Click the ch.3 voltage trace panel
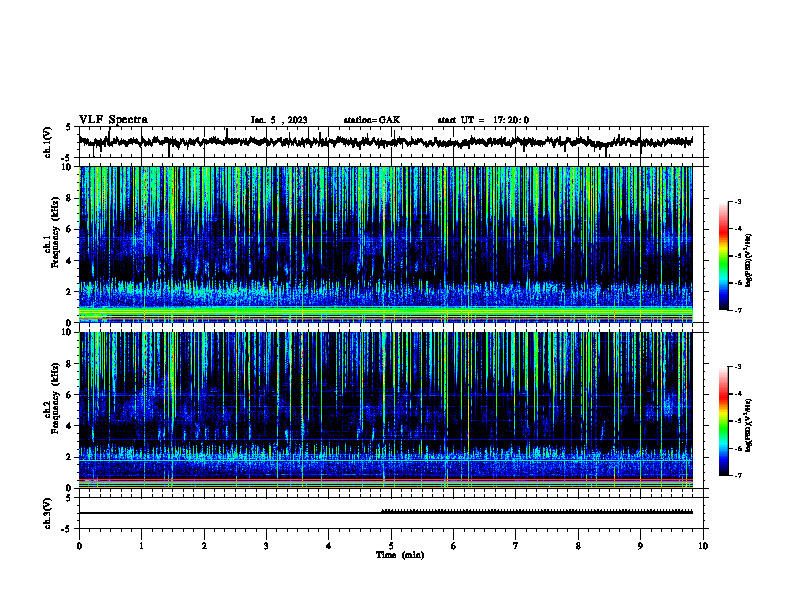This screenshot has height=612, width=792. click(x=393, y=513)
